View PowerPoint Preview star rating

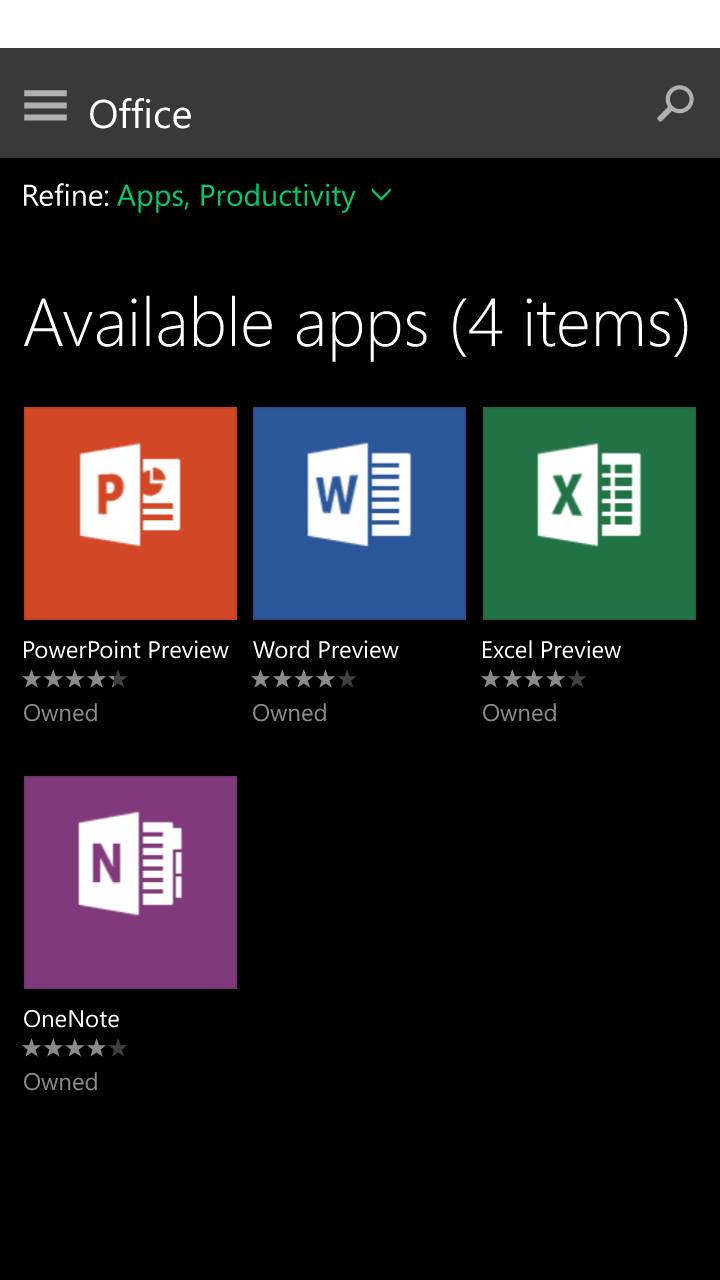[x=75, y=680]
